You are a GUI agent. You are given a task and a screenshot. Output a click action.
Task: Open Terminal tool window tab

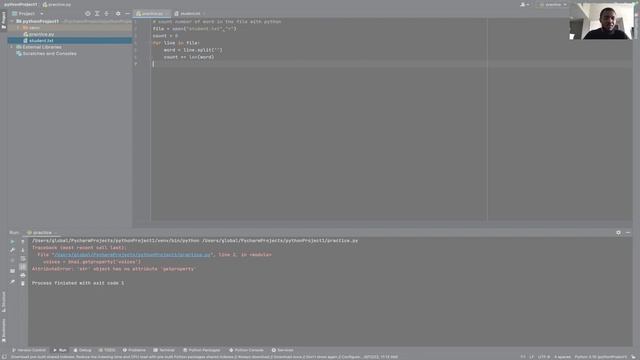coord(164,350)
